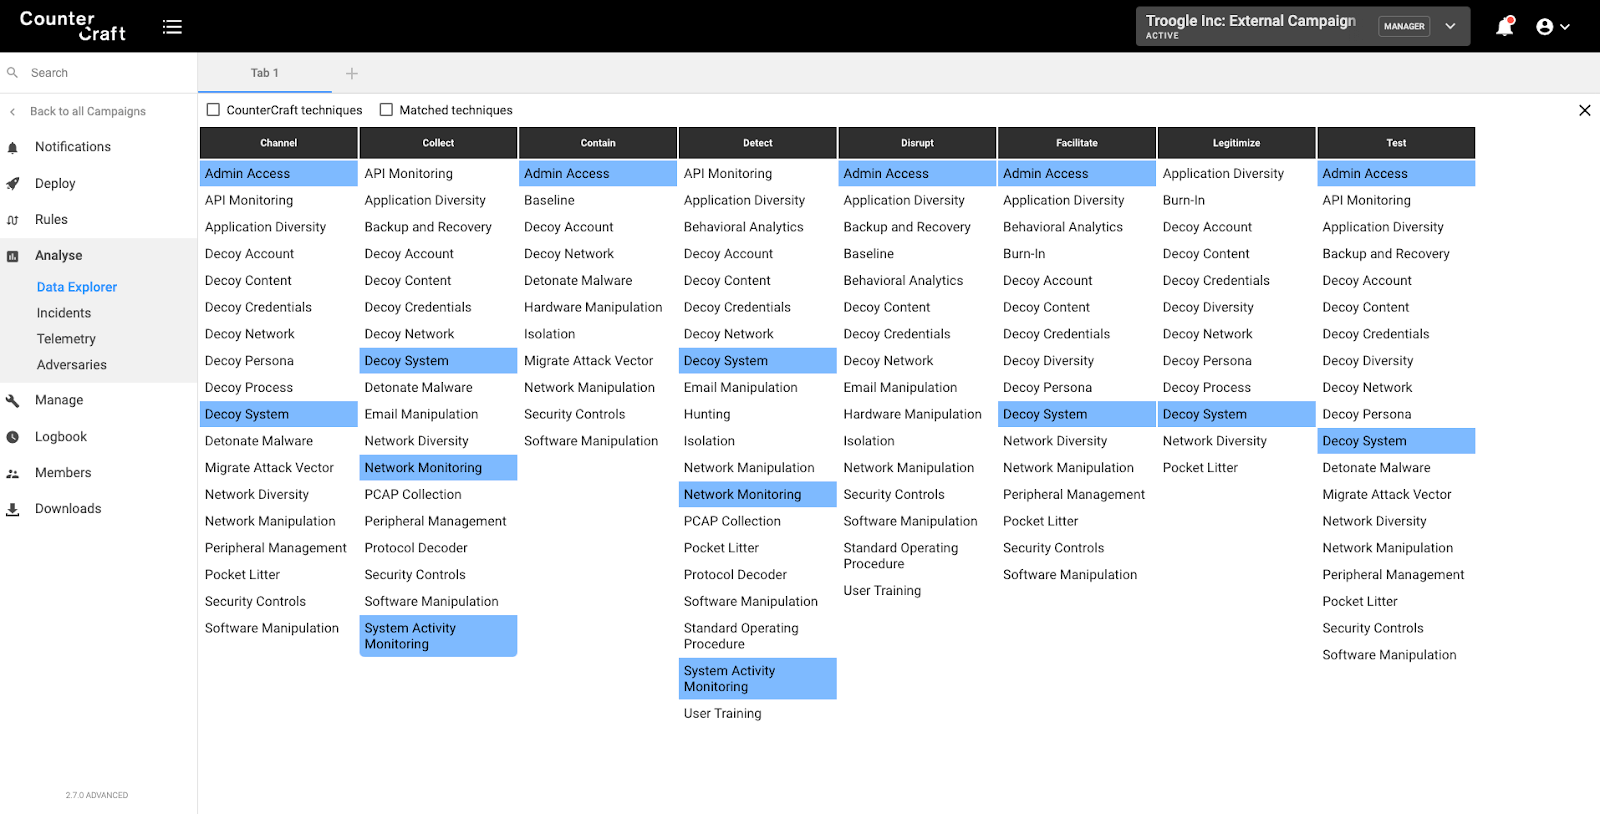Image resolution: width=1600 pixels, height=814 pixels.
Task: Click the CounterCraft logo
Action: pyautogui.click(x=73, y=26)
